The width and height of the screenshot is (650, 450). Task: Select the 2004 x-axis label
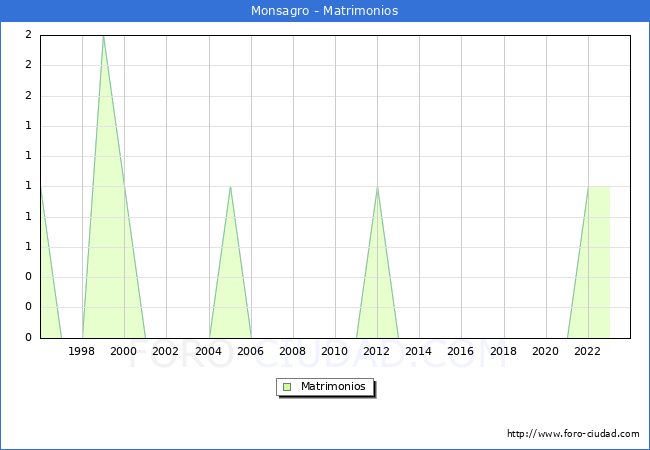point(208,351)
